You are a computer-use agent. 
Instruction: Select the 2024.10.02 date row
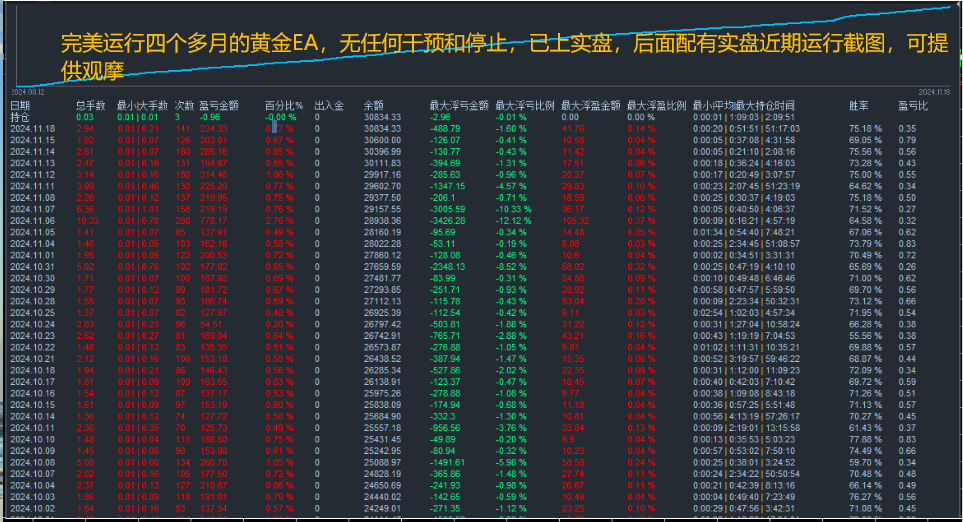[33, 508]
